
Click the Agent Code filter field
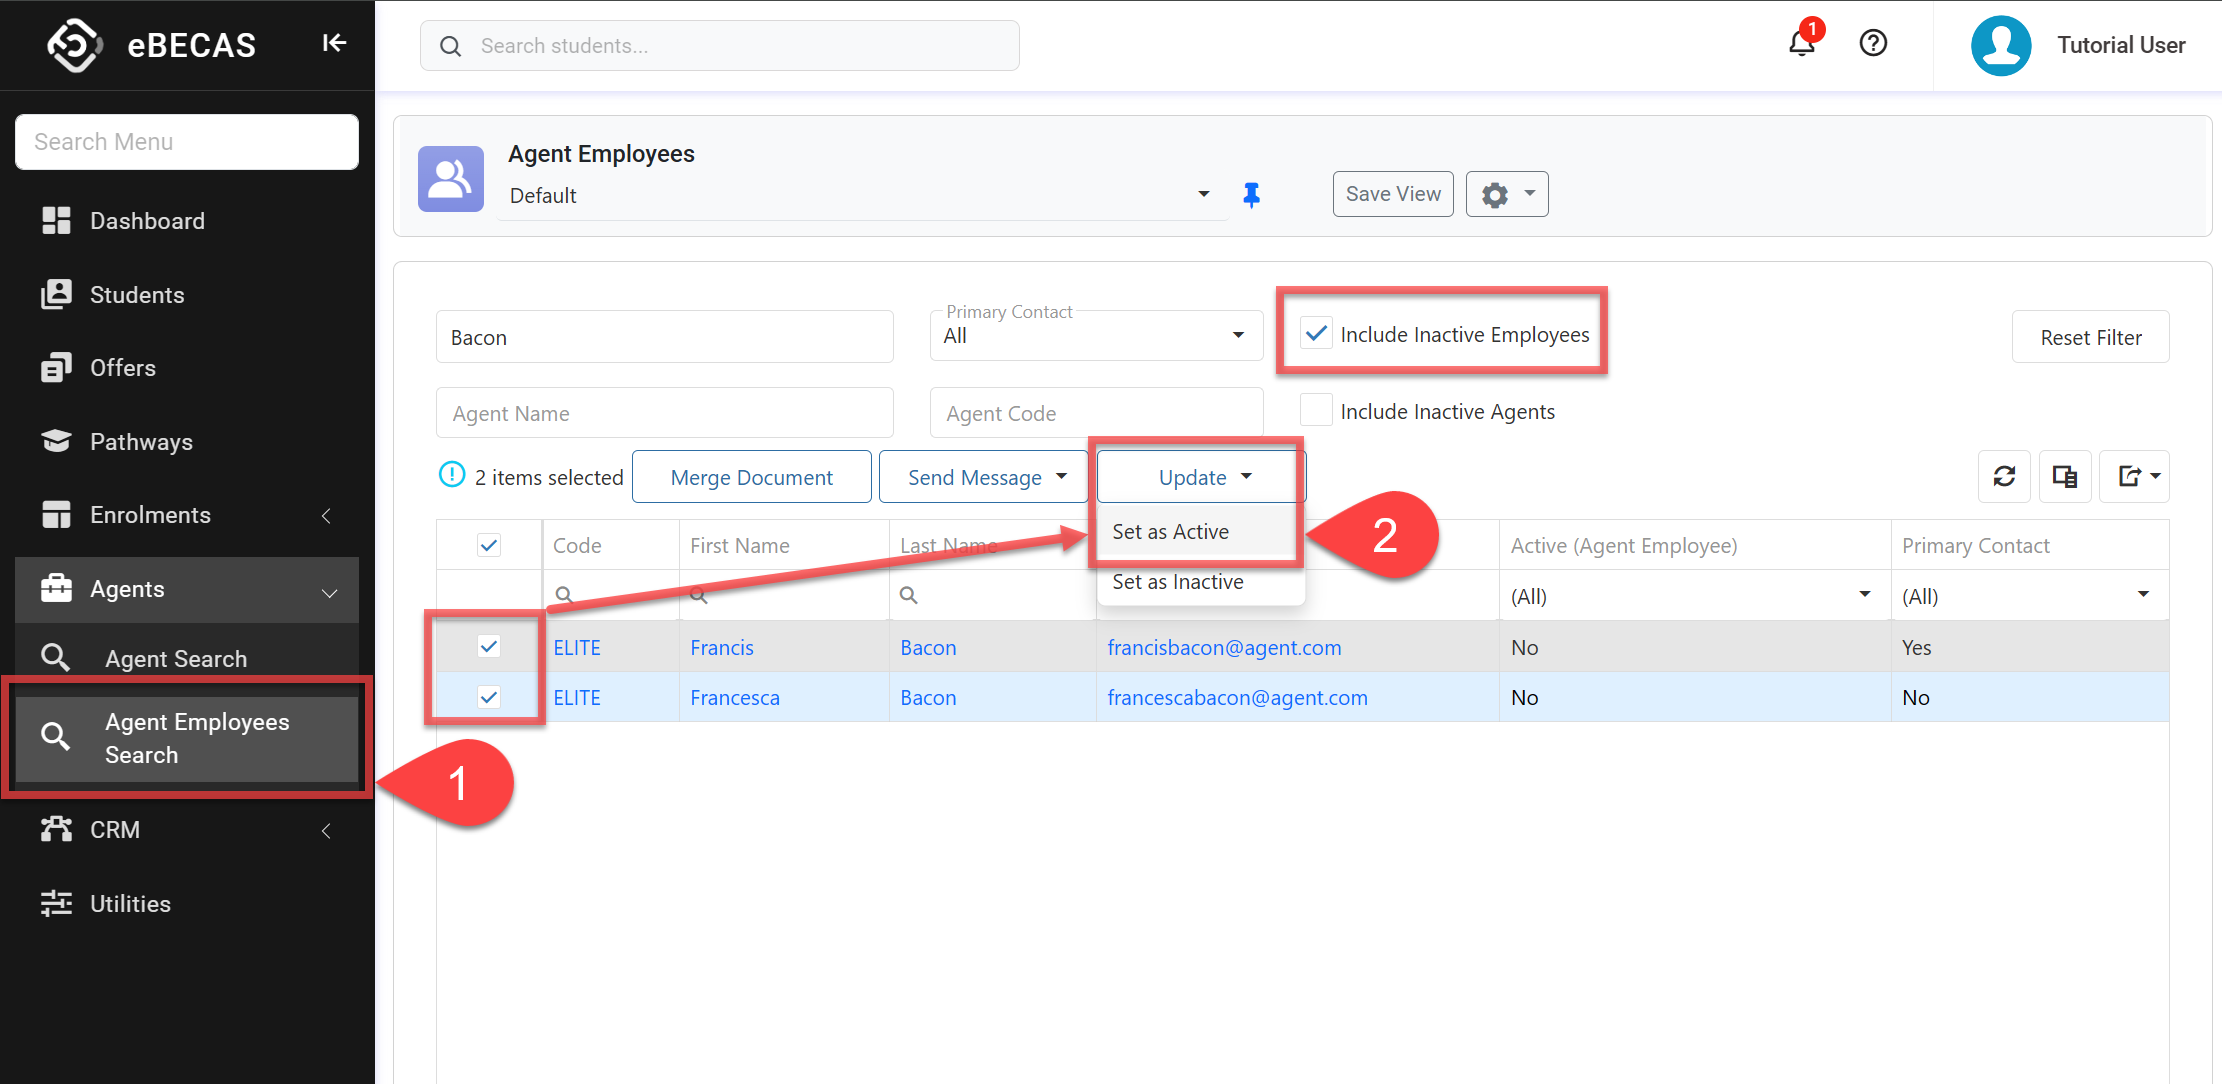(x=1097, y=413)
